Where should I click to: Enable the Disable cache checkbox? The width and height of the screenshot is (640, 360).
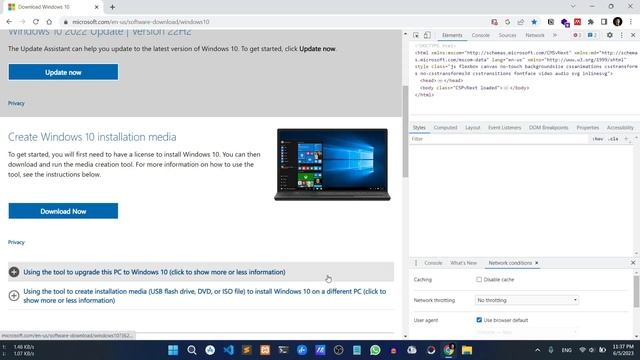point(479,280)
